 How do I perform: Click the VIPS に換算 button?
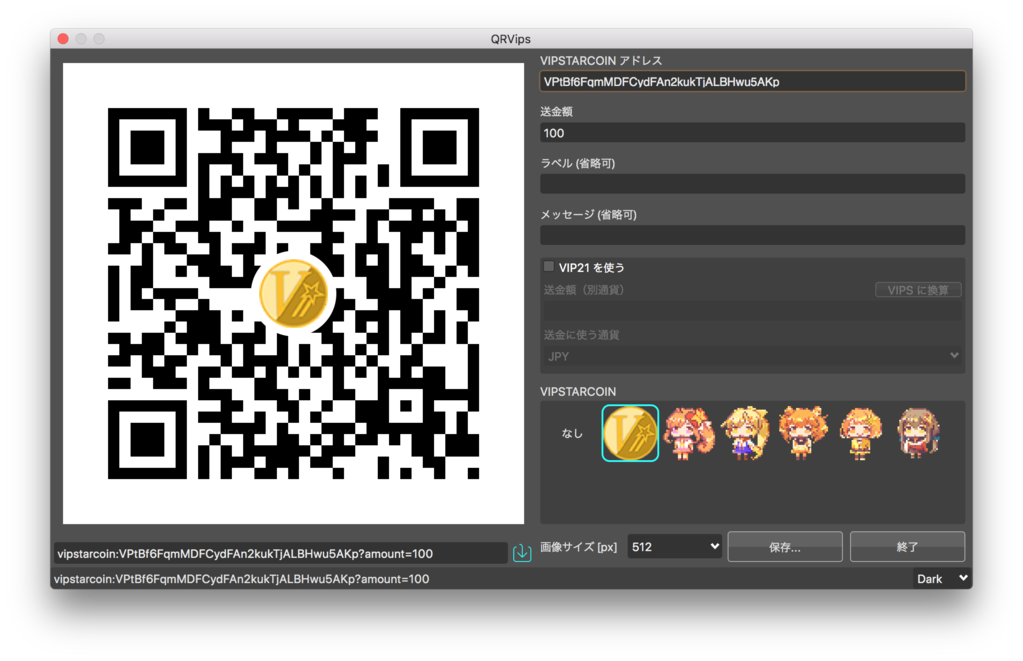(918, 290)
